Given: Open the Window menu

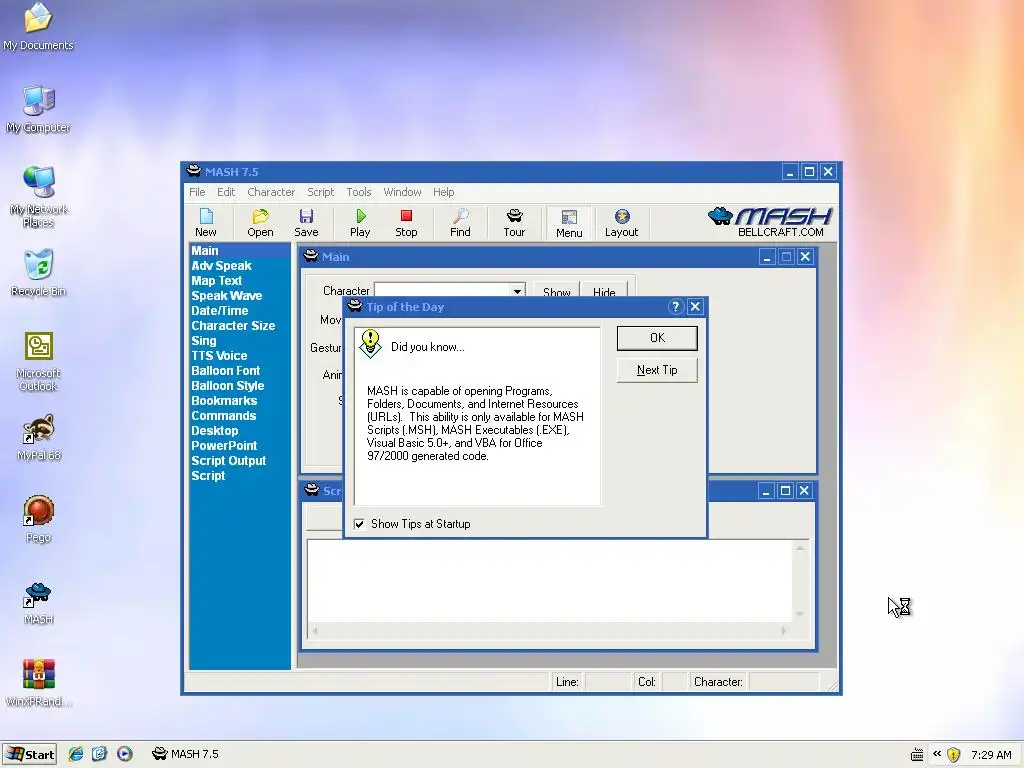Looking at the screenshot, I should click(x=402, y=192).
